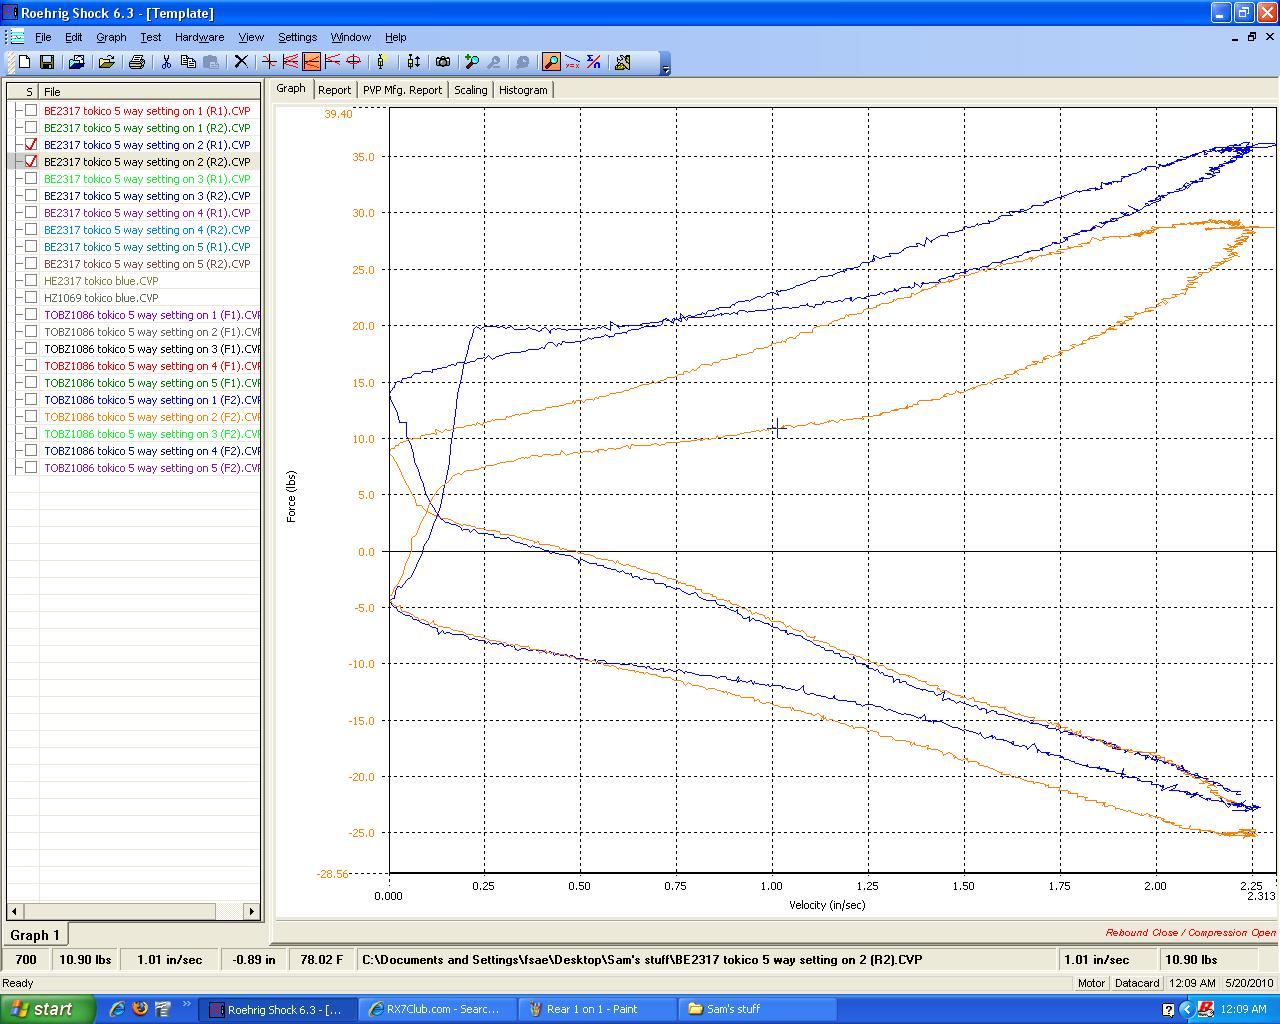Switch to RX7Club.com taskbar window
The height and width of the screenshot is (1024, 1280).
click(441, 1009)
